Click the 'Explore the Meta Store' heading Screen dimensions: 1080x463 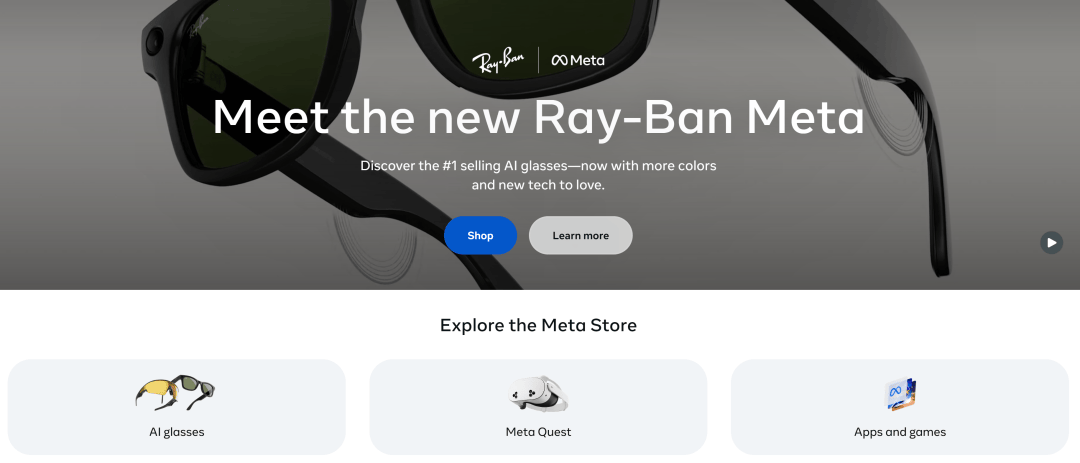click(x=538, y=325)
